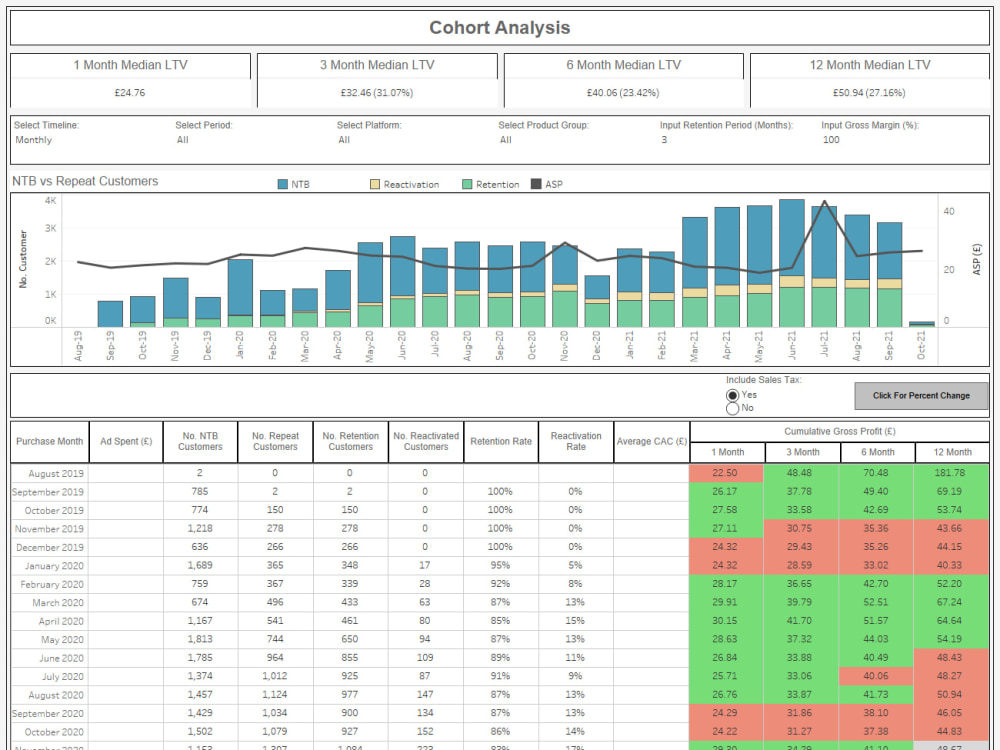Select the red August 2019 profit cell
This screenshot has height=750, width=1000.
coord(727,473)
